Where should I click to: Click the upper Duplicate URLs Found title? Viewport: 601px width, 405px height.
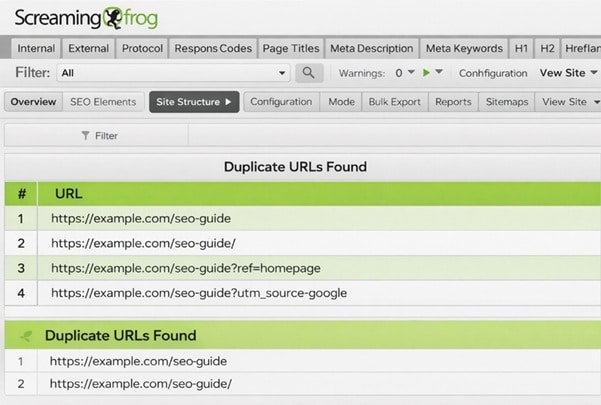point(295,167)
